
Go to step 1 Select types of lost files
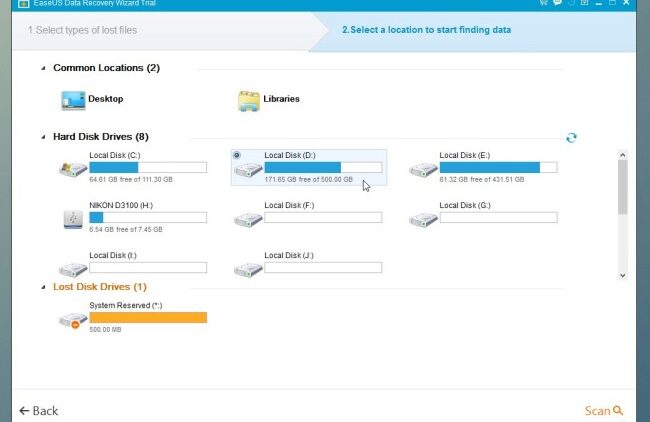click(x=83, y=30)
